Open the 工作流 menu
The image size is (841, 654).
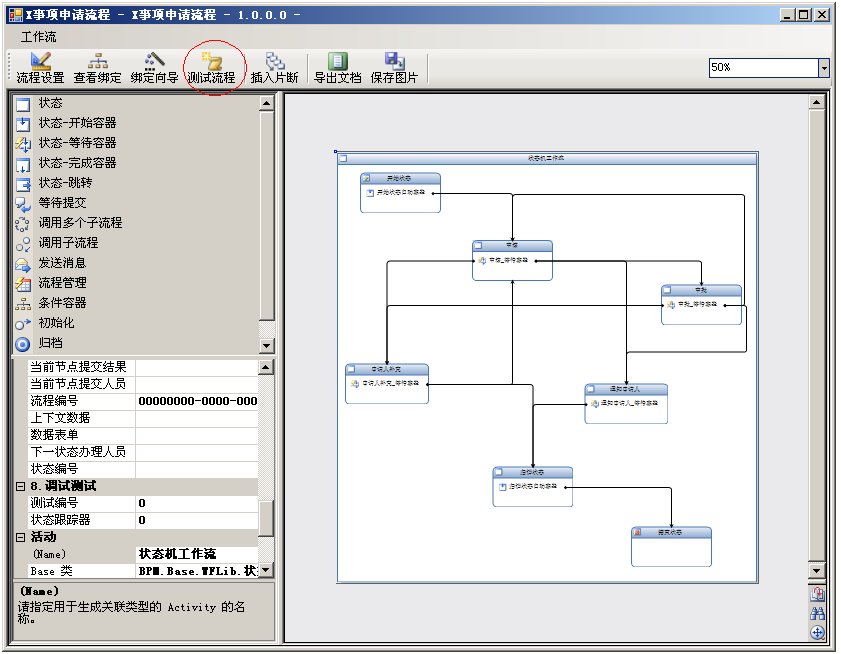[x=39, y=37]
